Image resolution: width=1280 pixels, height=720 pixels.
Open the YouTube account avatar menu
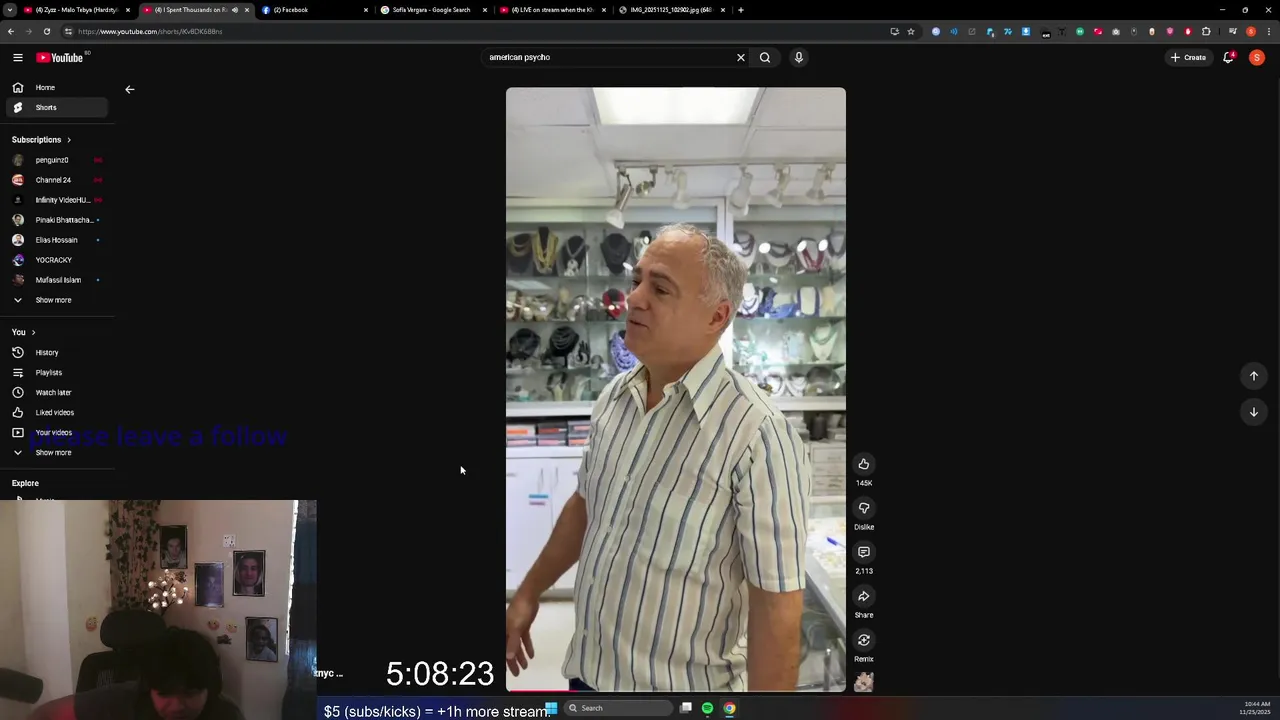pos(1257,57)
